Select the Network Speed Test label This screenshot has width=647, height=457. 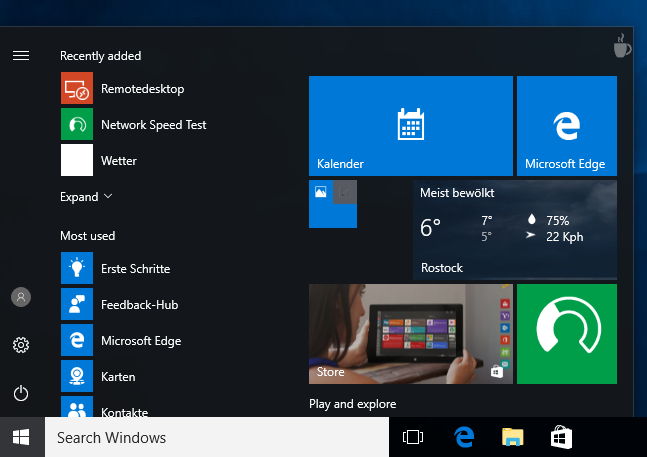click(153, 125)
